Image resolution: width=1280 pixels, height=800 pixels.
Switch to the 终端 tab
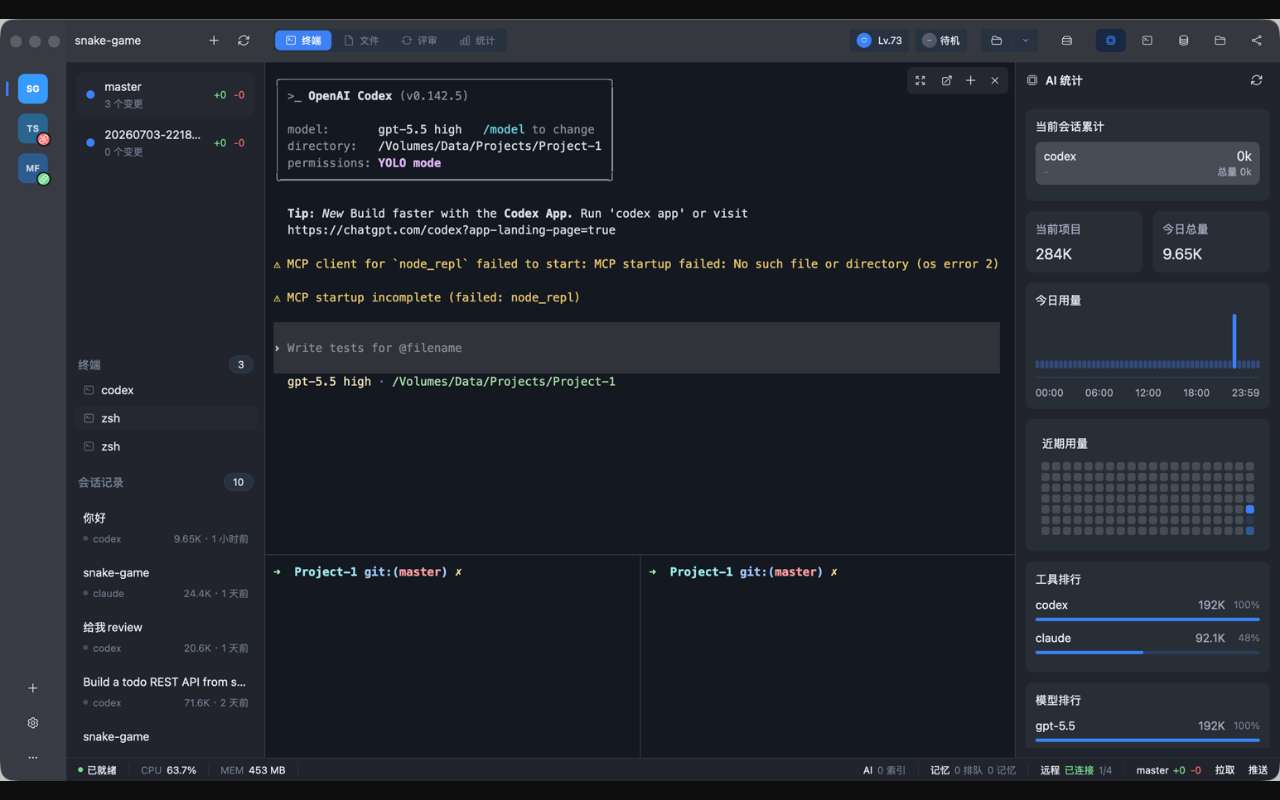coord(304,41)
